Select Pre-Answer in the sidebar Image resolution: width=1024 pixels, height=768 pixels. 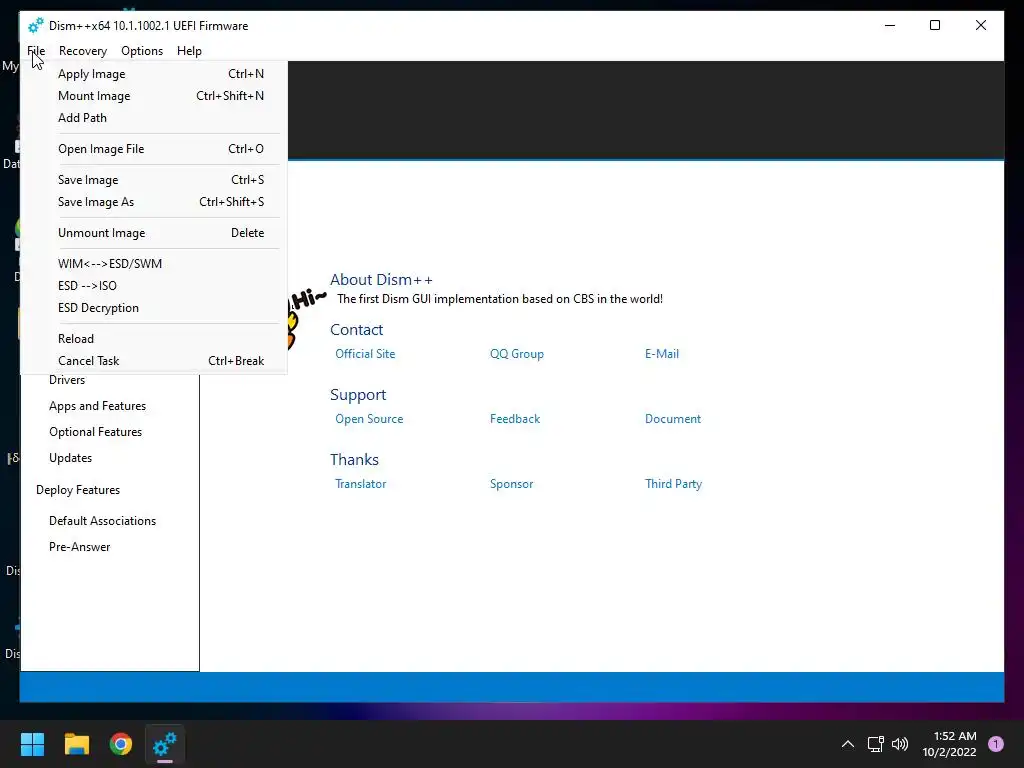click(x=80, y=547)
